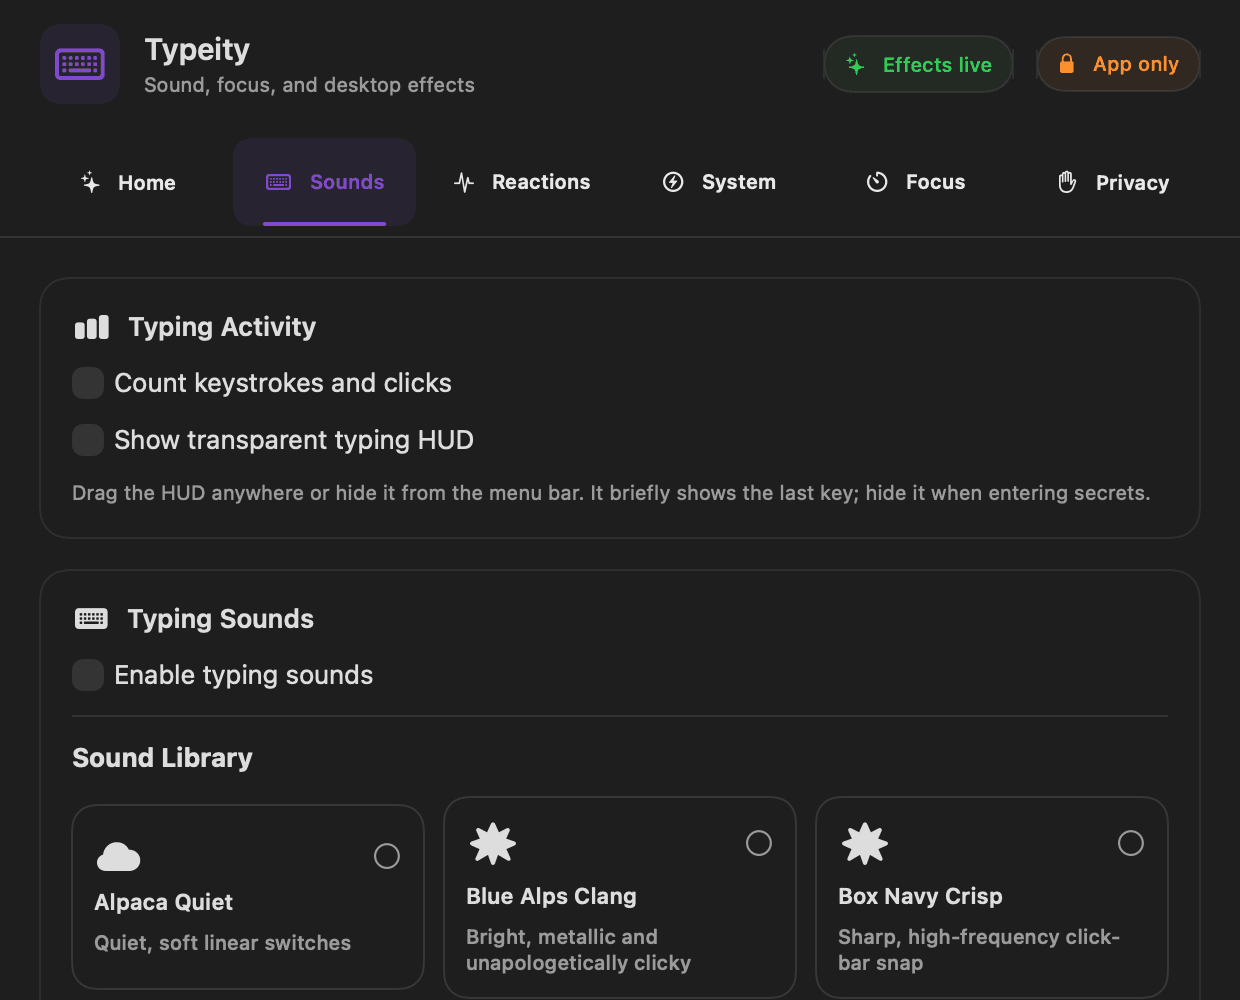Click the Home tab sparkle icon

click(x=90, y=182)
